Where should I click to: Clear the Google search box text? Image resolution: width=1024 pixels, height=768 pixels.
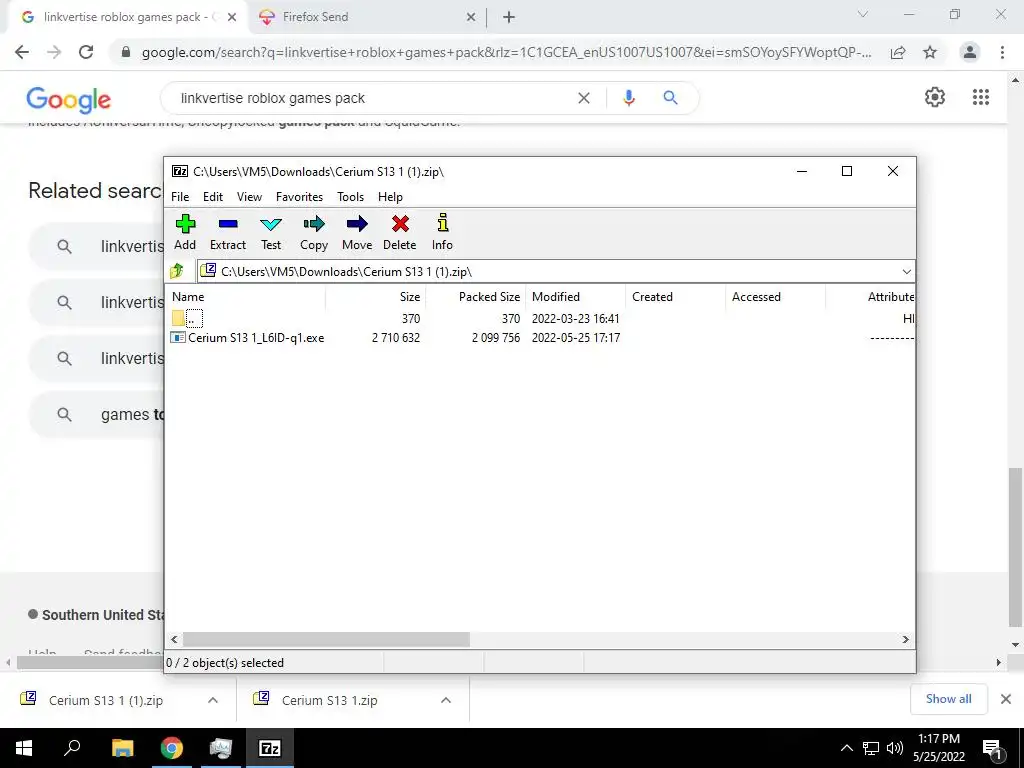click(x=584, y=98)
